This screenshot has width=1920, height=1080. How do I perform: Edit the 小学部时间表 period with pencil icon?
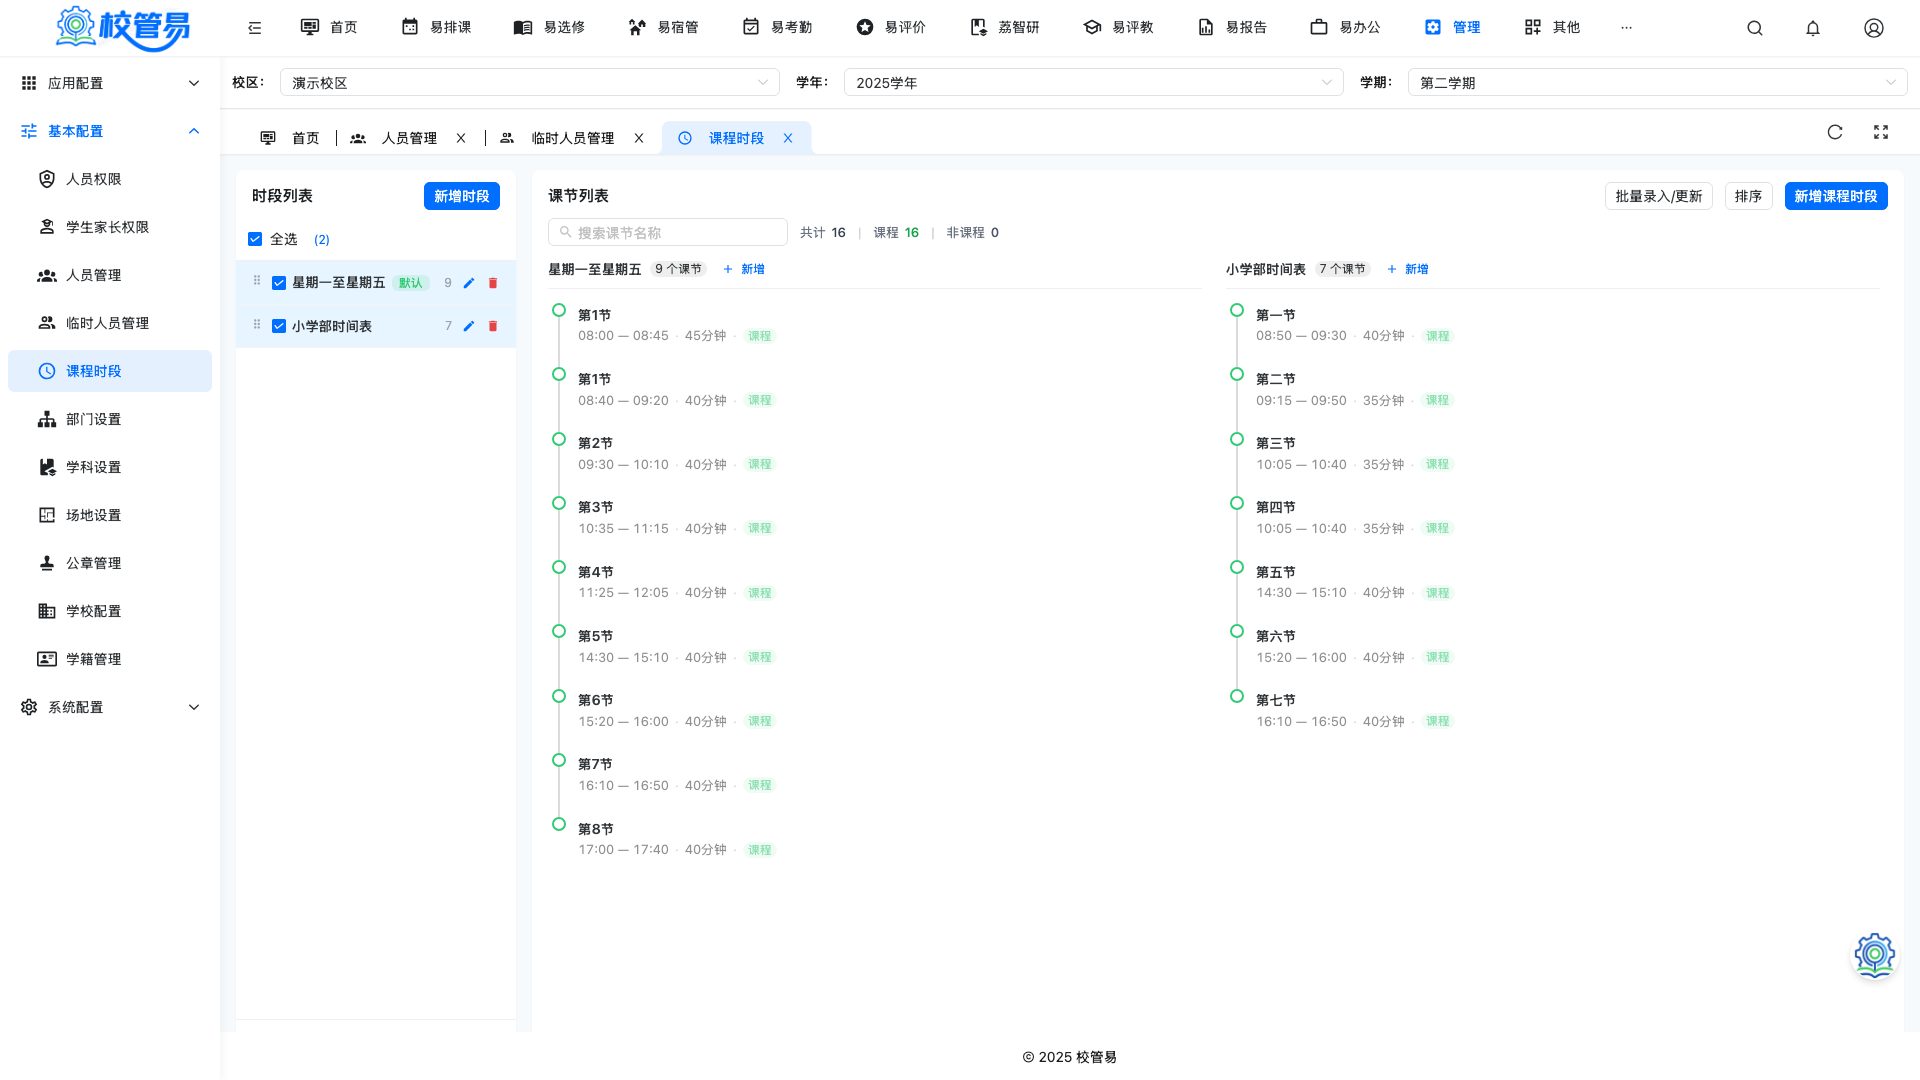point(469,326)
